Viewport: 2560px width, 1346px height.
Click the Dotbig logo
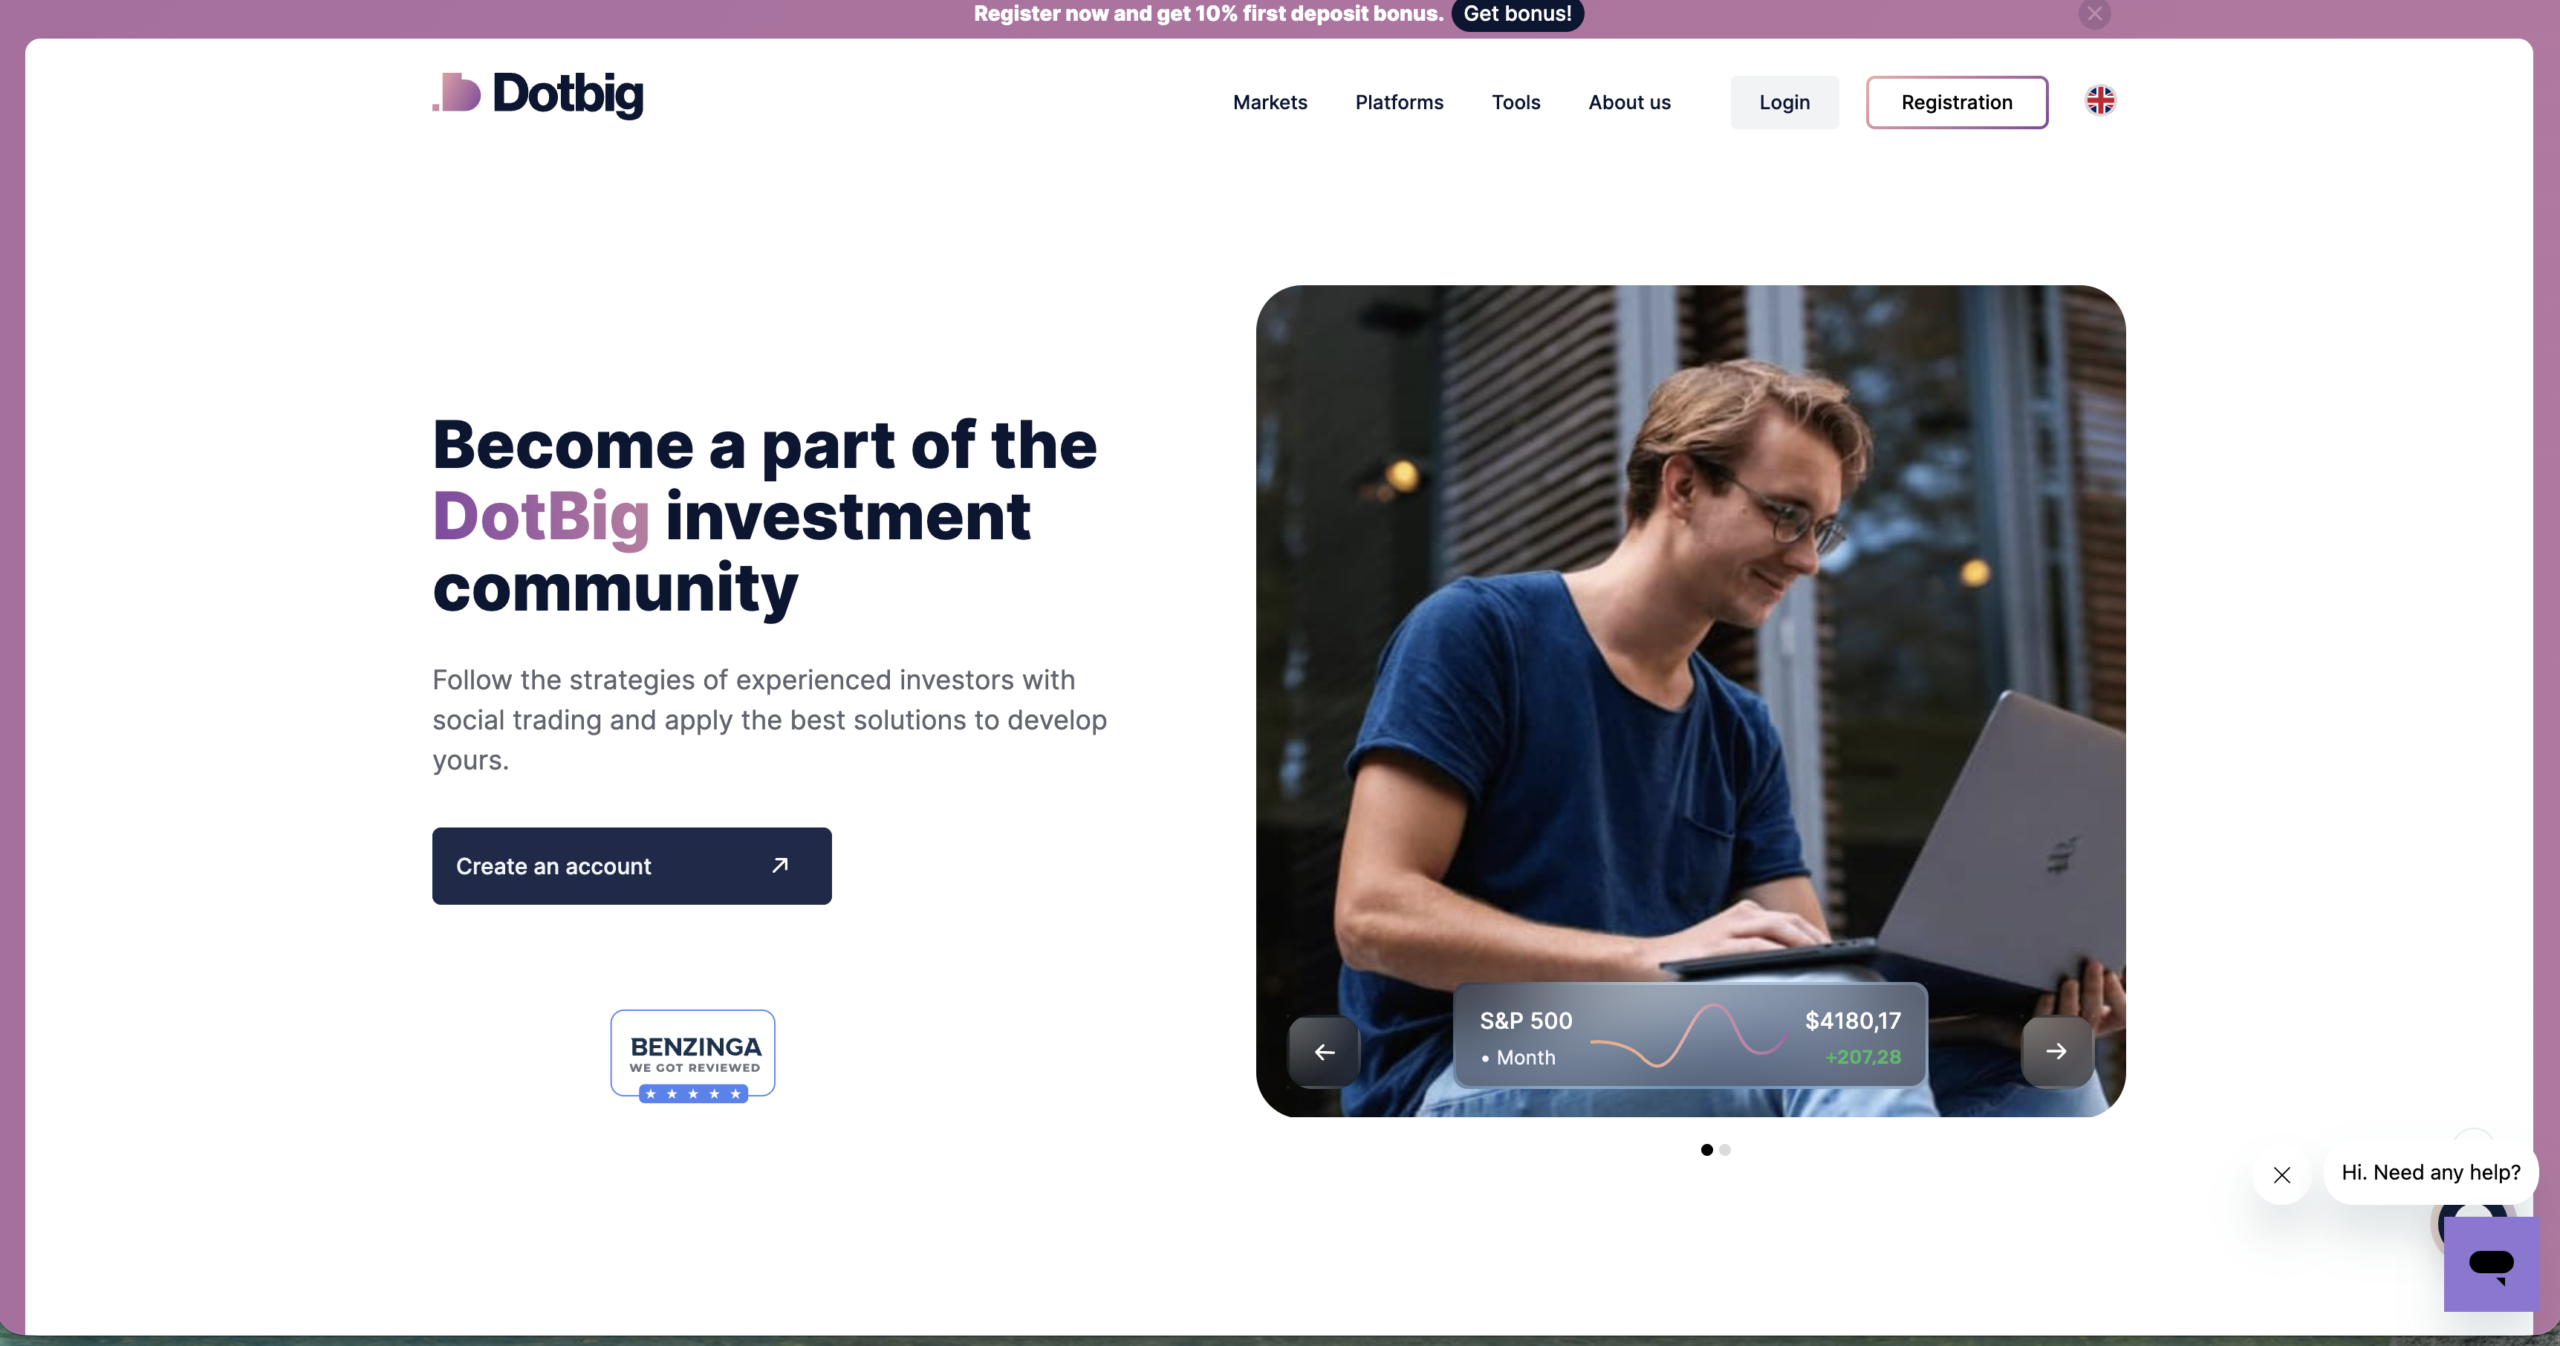538,95
